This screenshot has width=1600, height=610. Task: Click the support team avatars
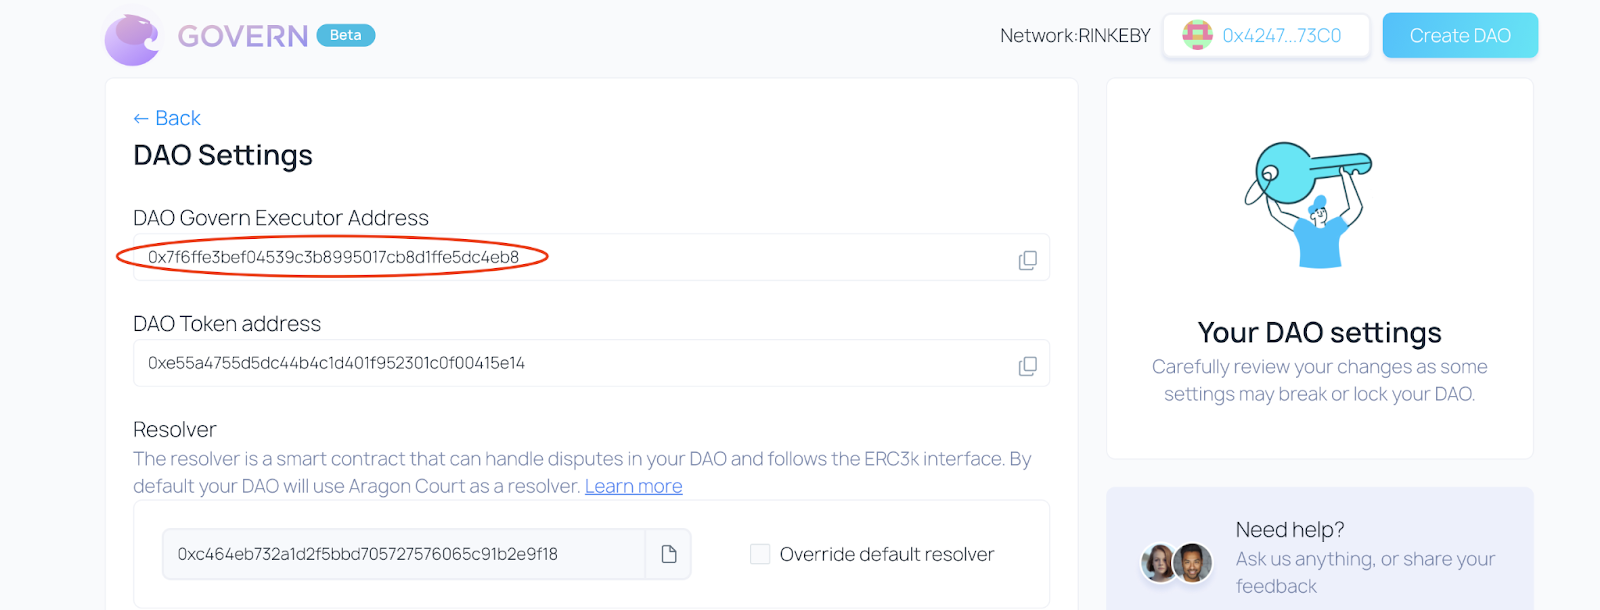coord(1177,563)
